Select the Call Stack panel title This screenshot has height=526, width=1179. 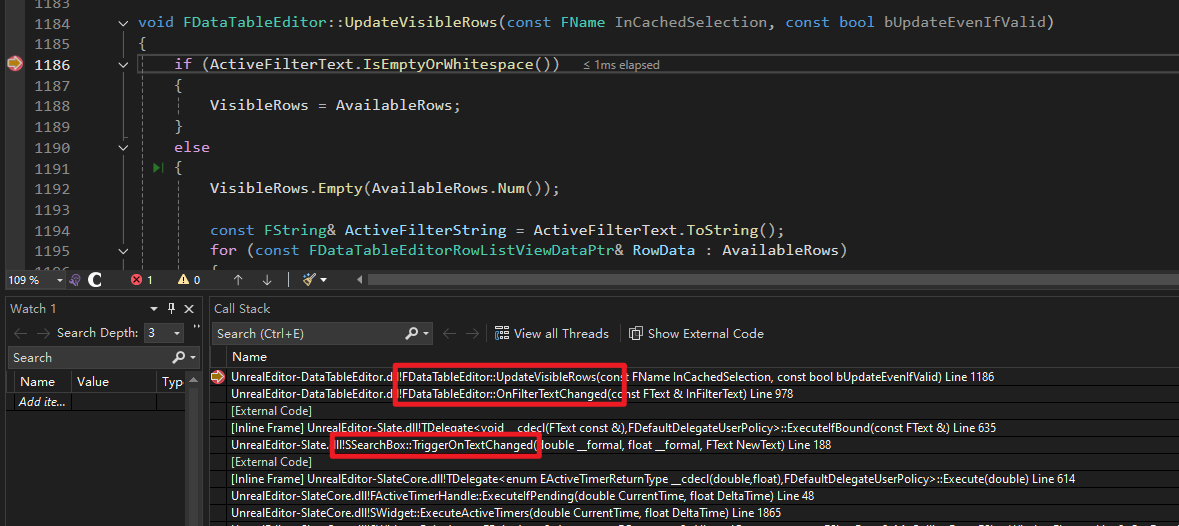click(x=242, y=308)
